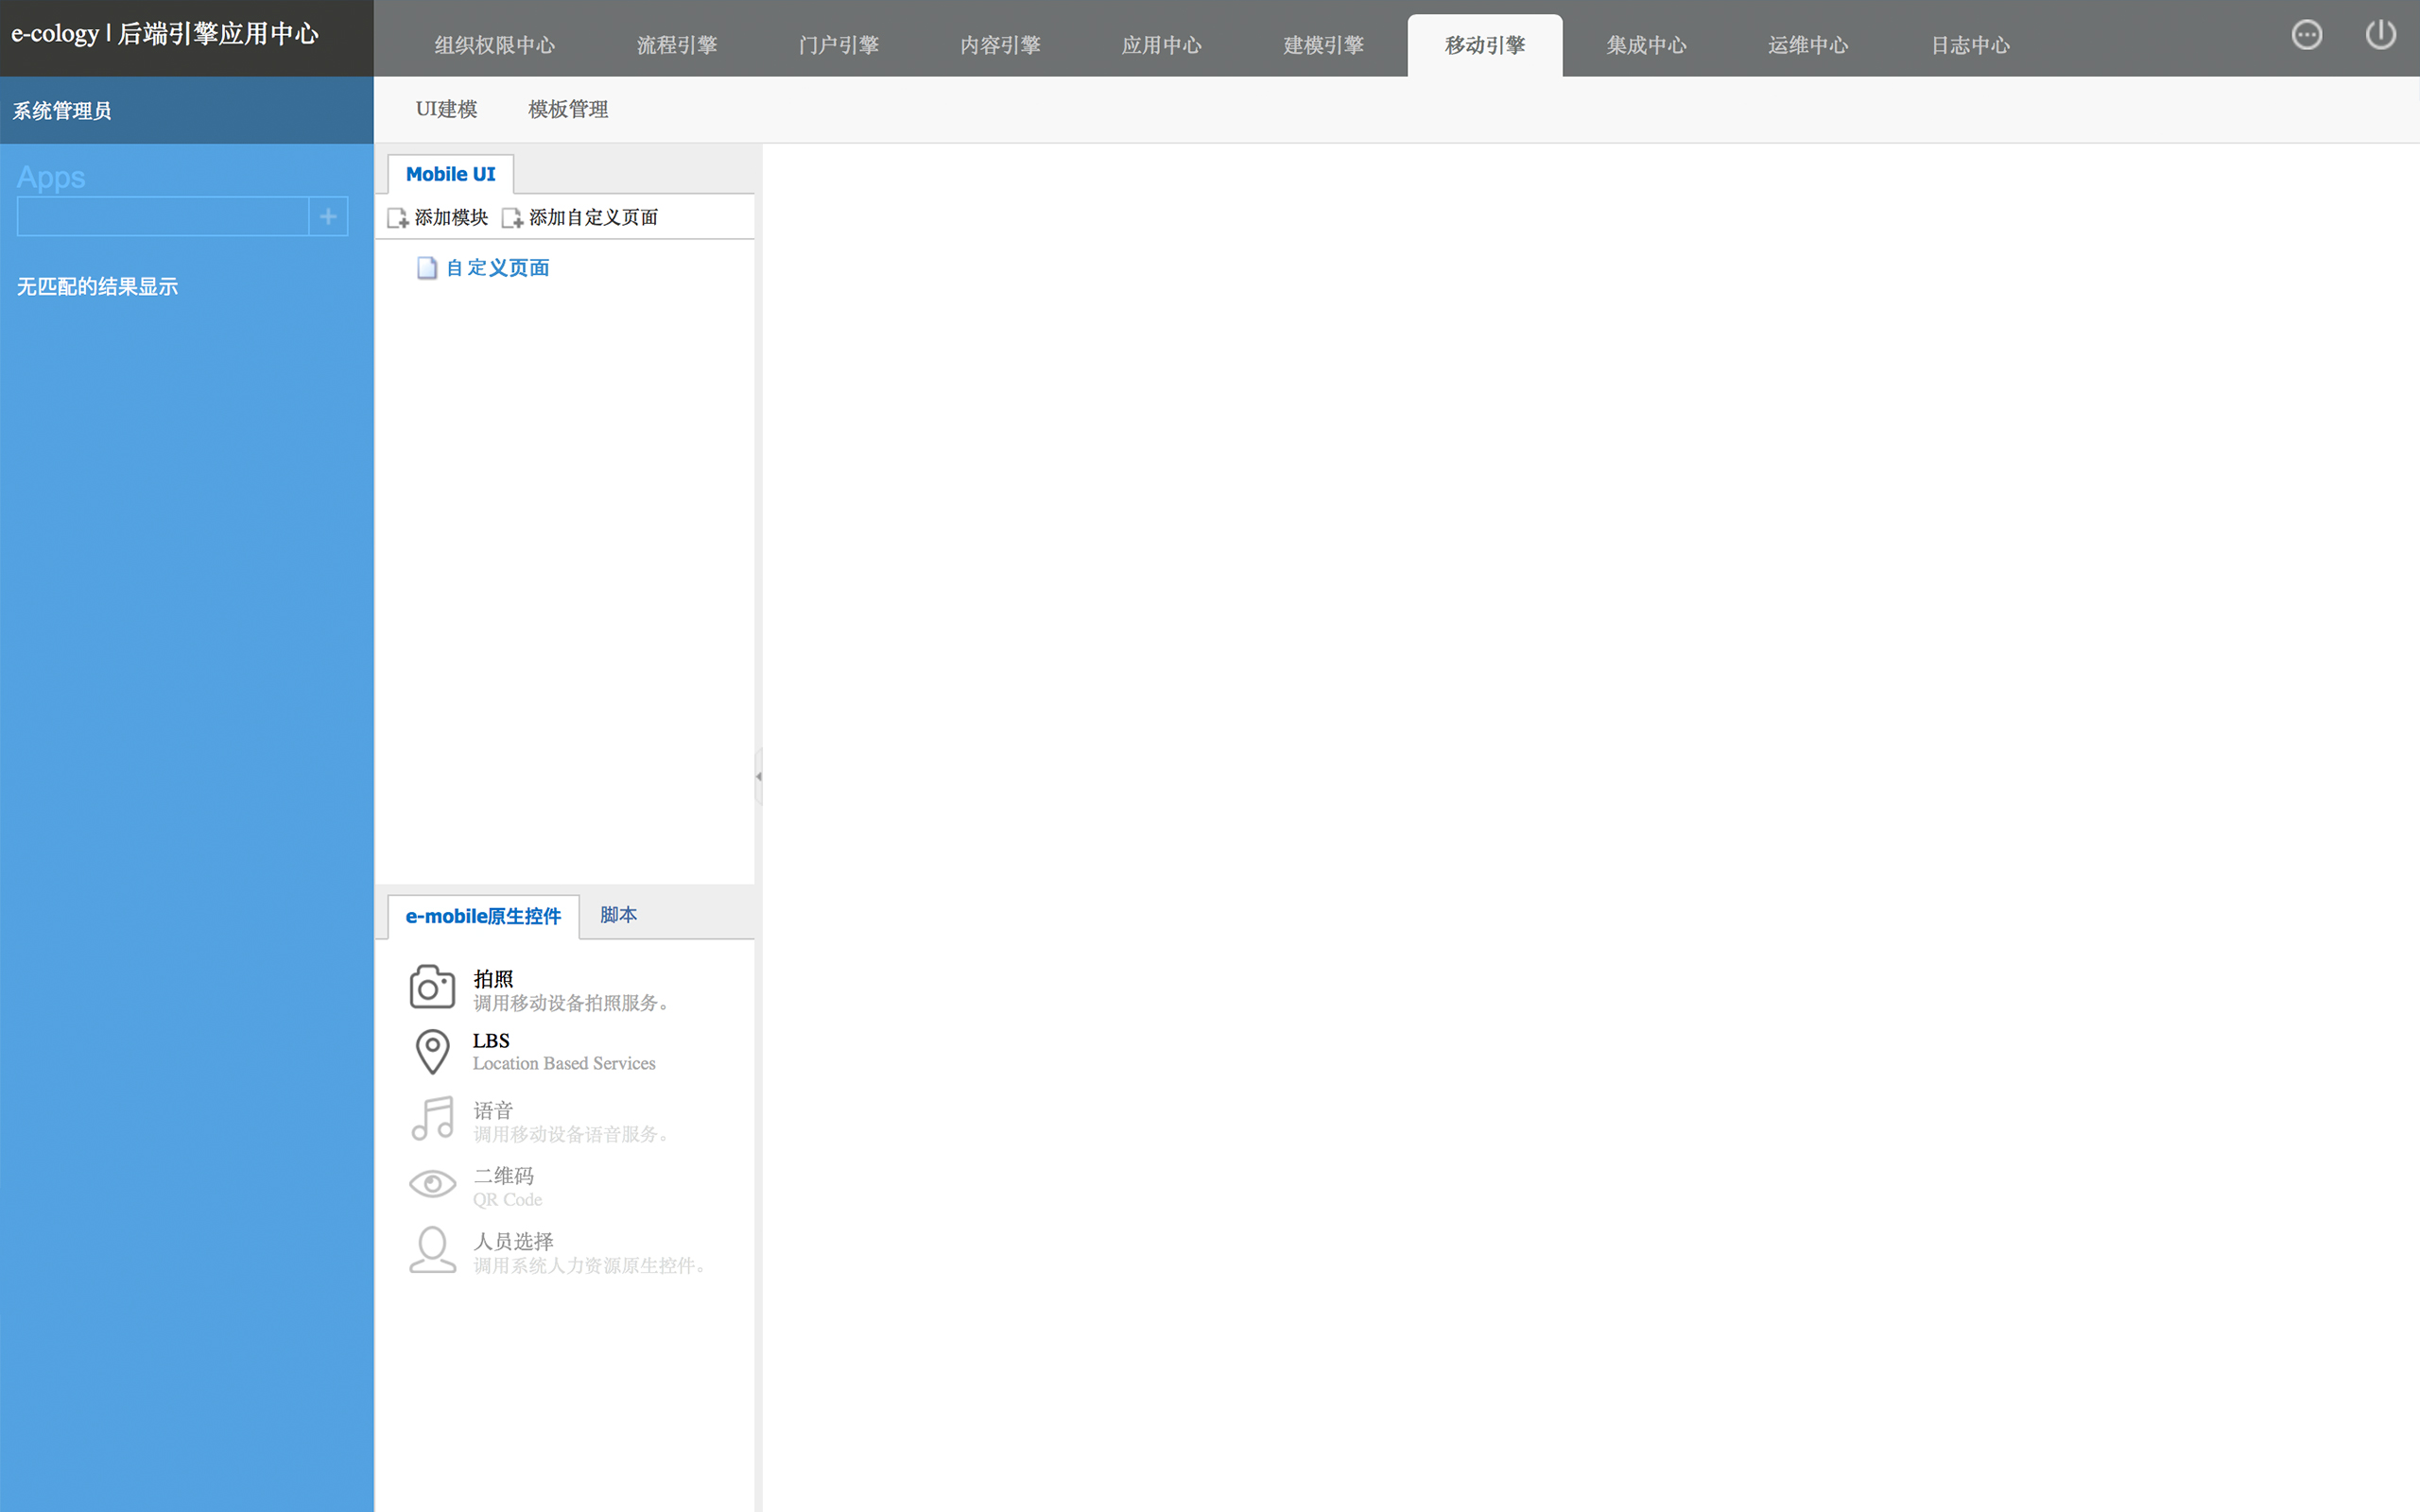
Task: Click the plus button beside Apps search
Action: click(x=328, y=216)
